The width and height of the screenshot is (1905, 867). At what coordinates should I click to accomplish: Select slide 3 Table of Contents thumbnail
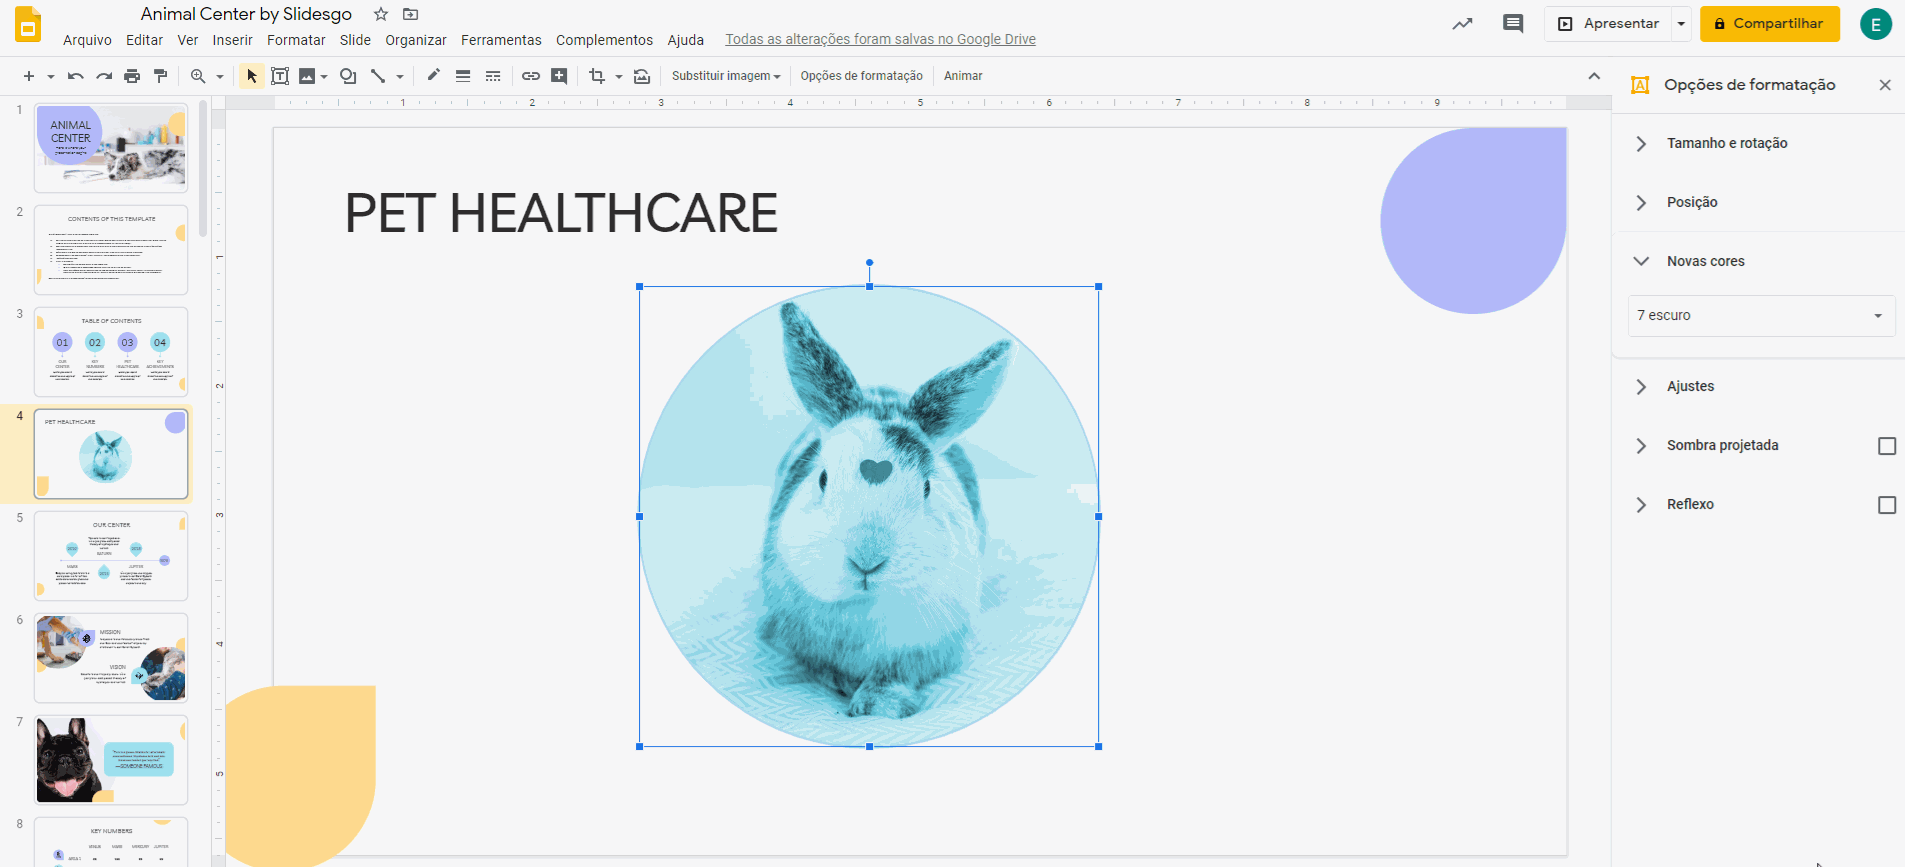[x=111, y=352]
